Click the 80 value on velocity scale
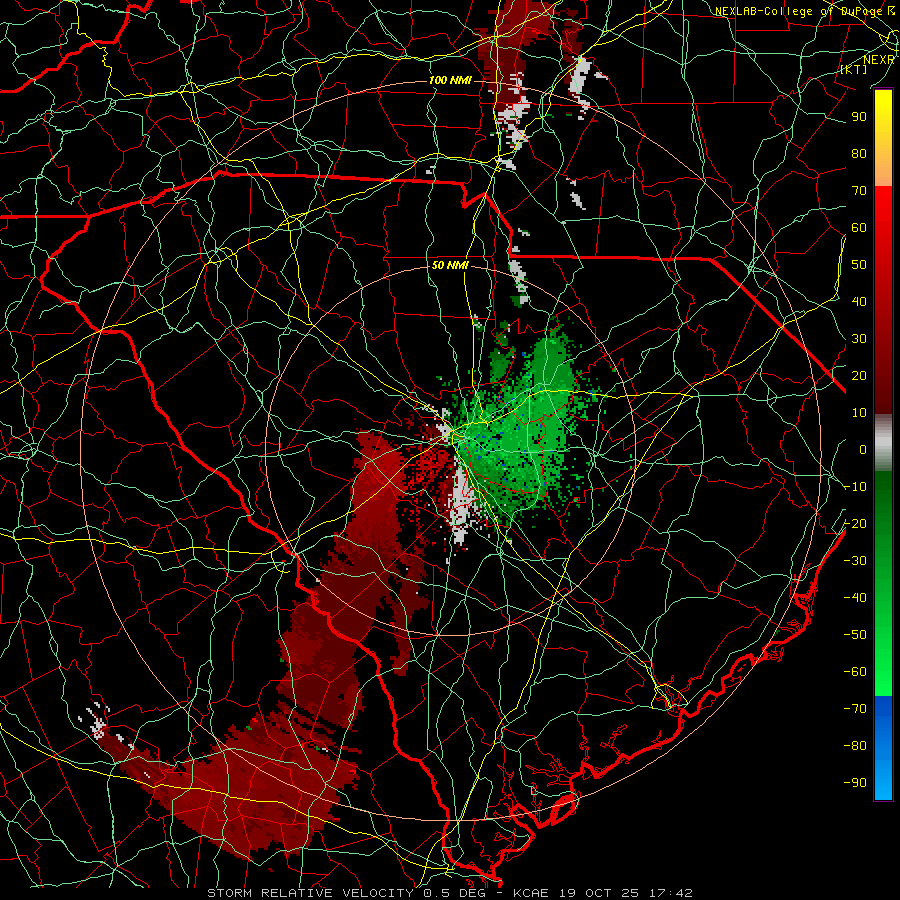The height and width of the screenshot is (900, 900). point(859,153)
